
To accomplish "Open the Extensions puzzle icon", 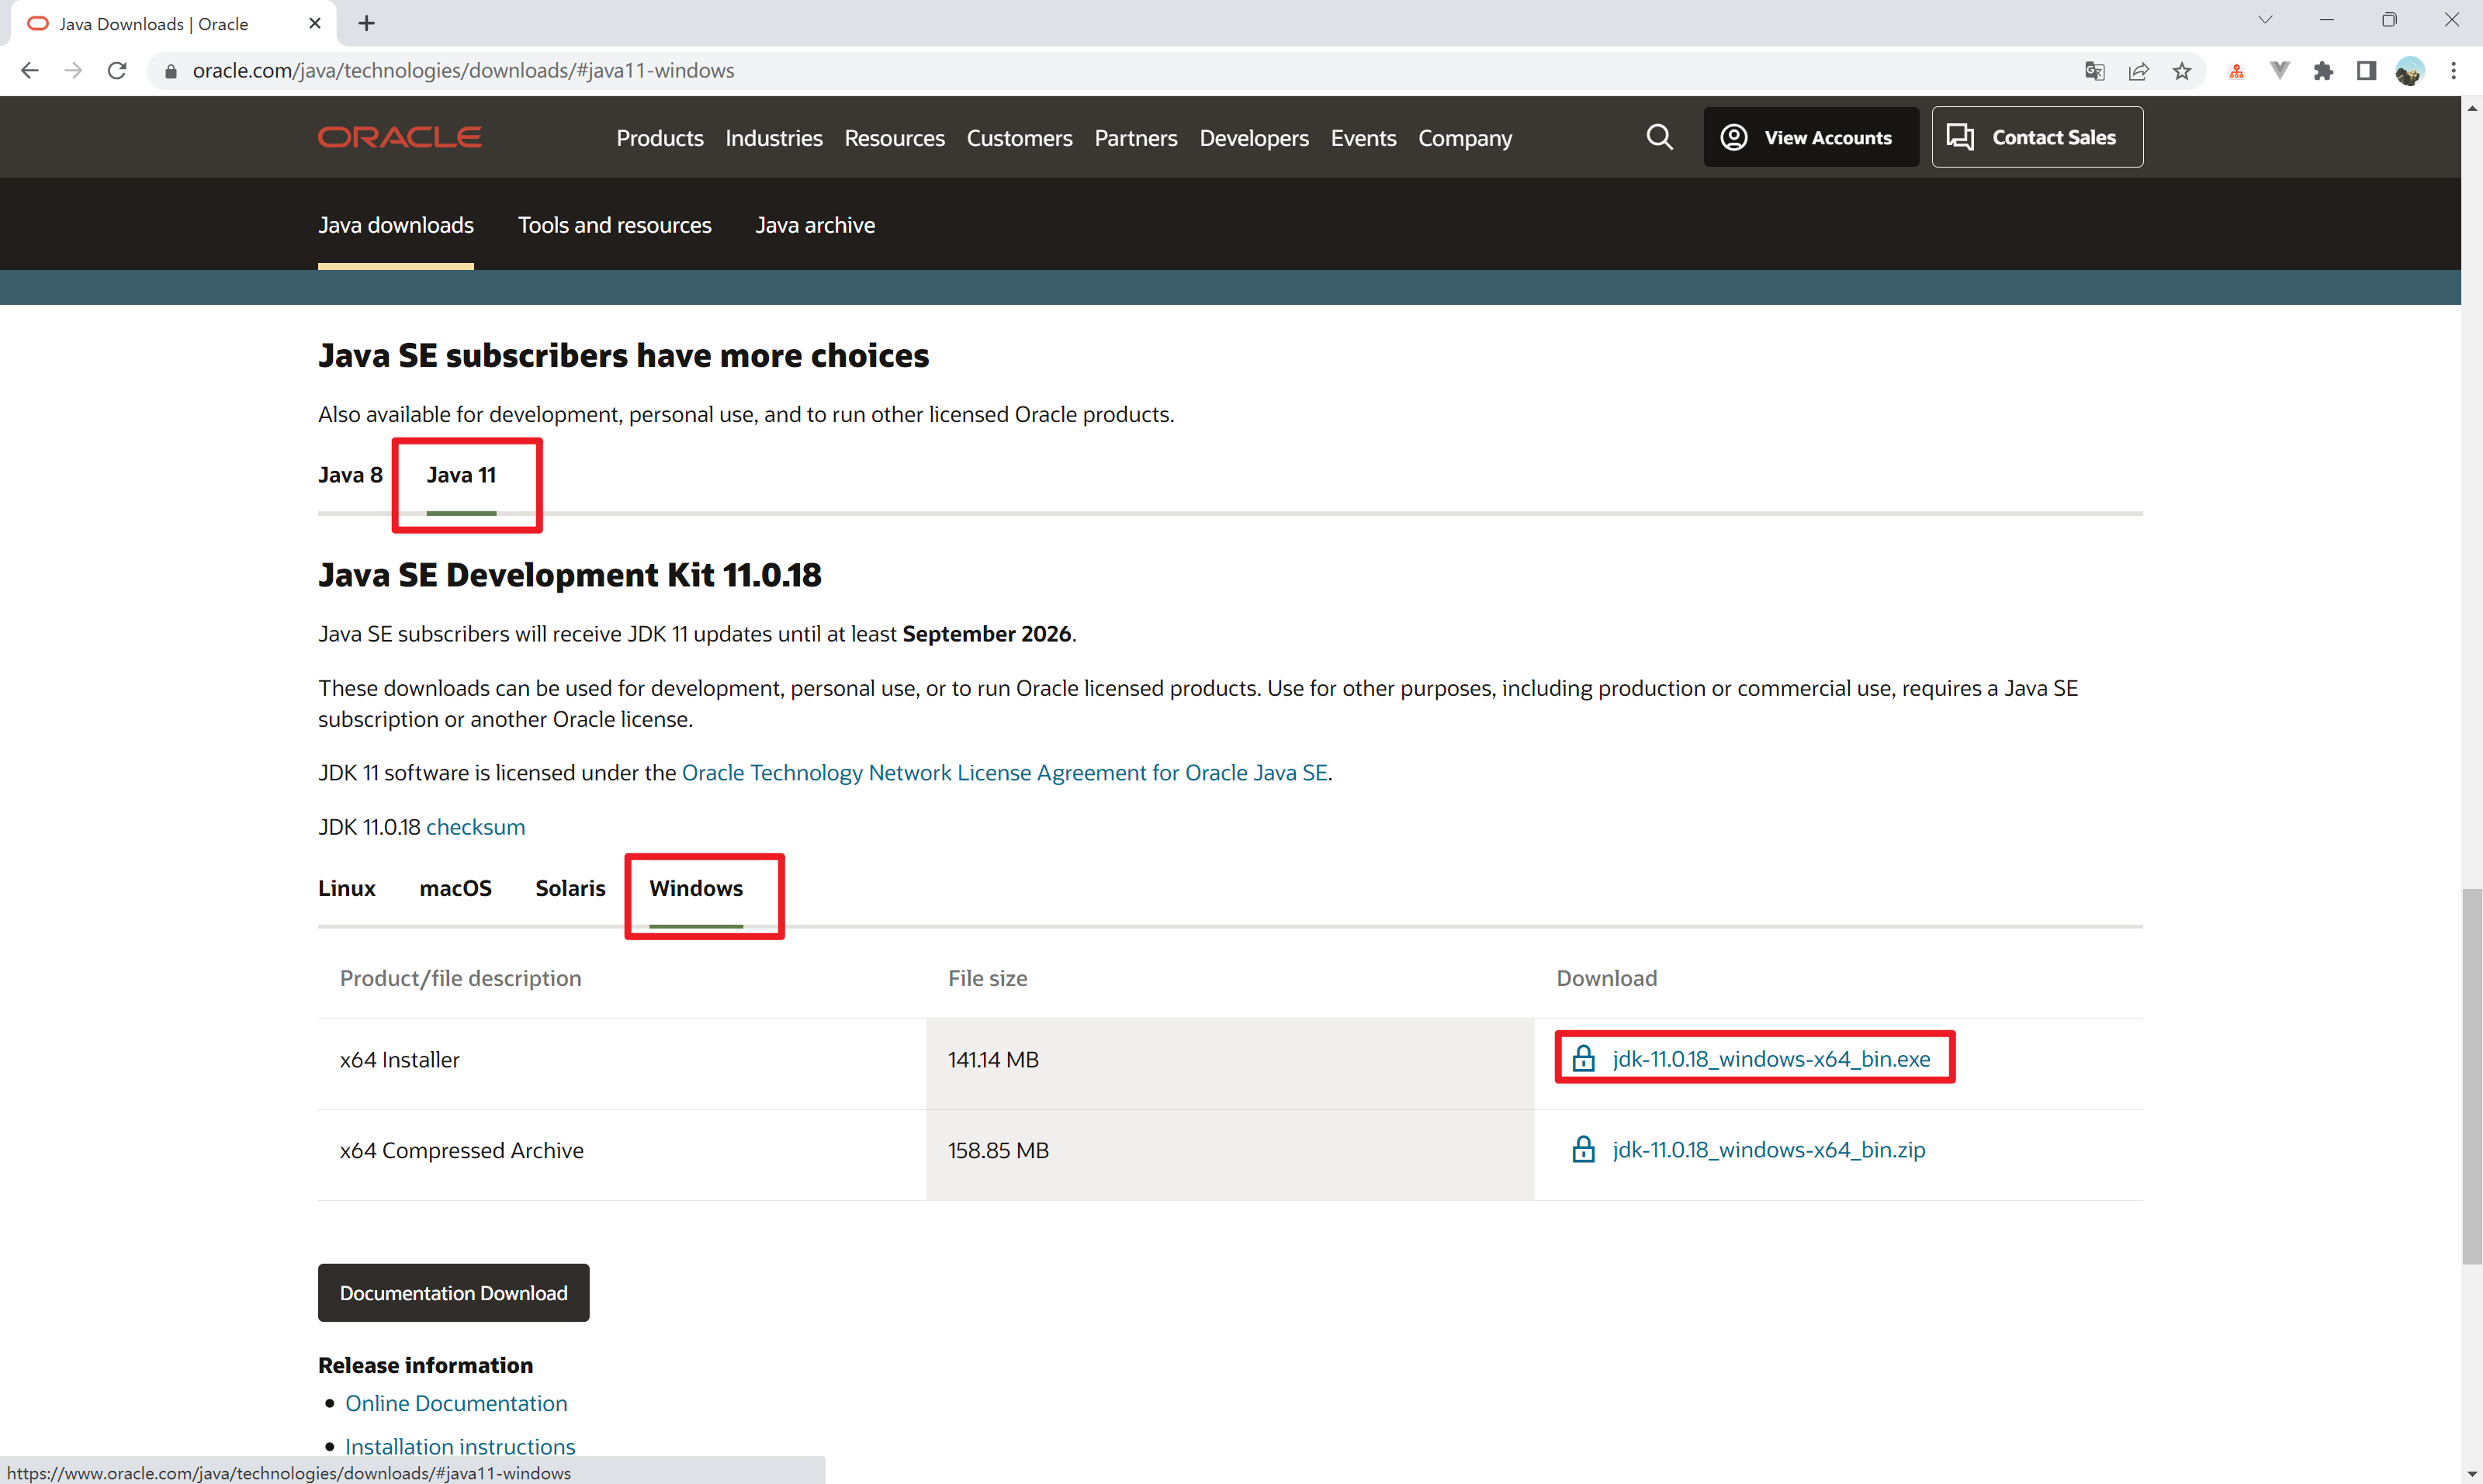I will 2323,71.
